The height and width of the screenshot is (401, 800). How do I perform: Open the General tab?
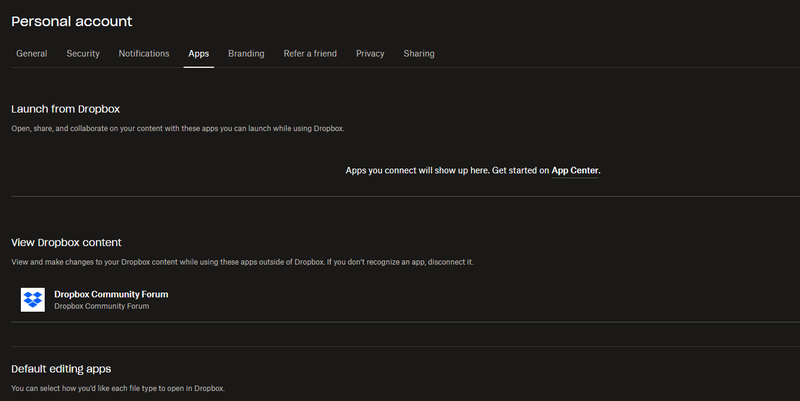(x=31, y=54)
